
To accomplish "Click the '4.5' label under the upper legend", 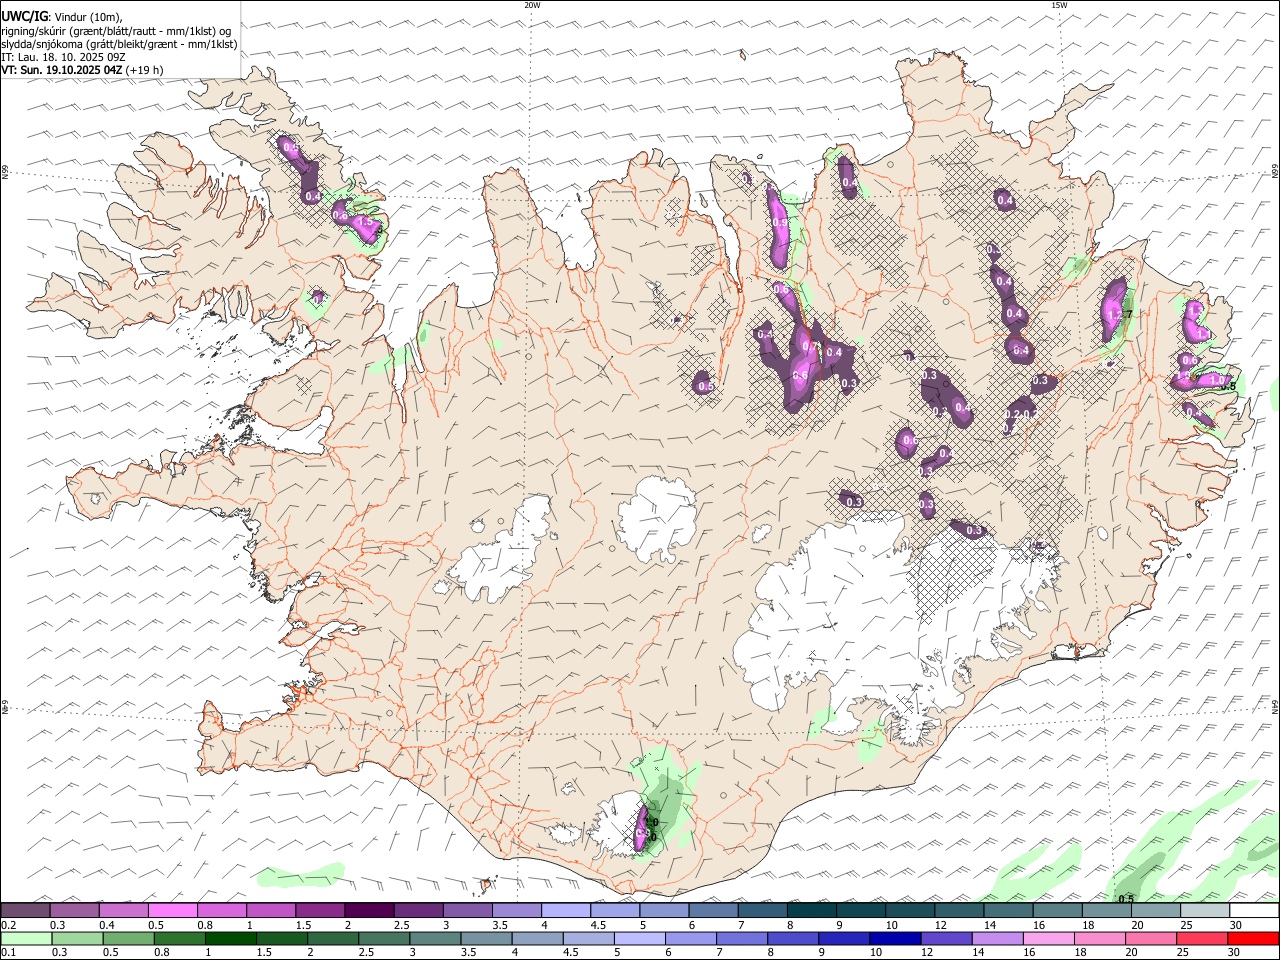I will pos(598,925).
